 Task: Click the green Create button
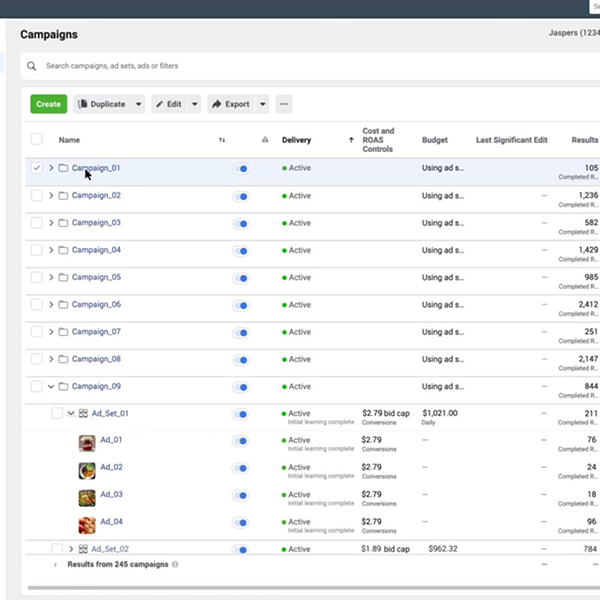48,104
